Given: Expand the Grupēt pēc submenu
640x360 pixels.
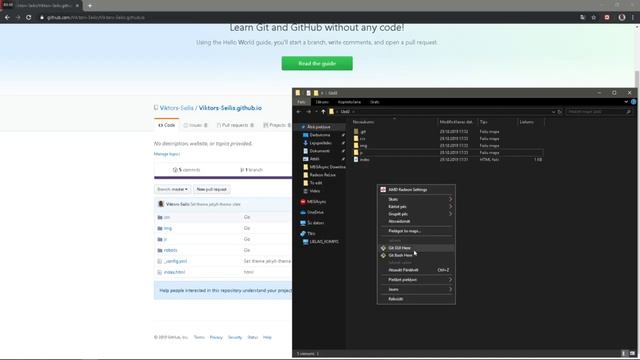Looking at the screenshot, I should coord(416,214).
